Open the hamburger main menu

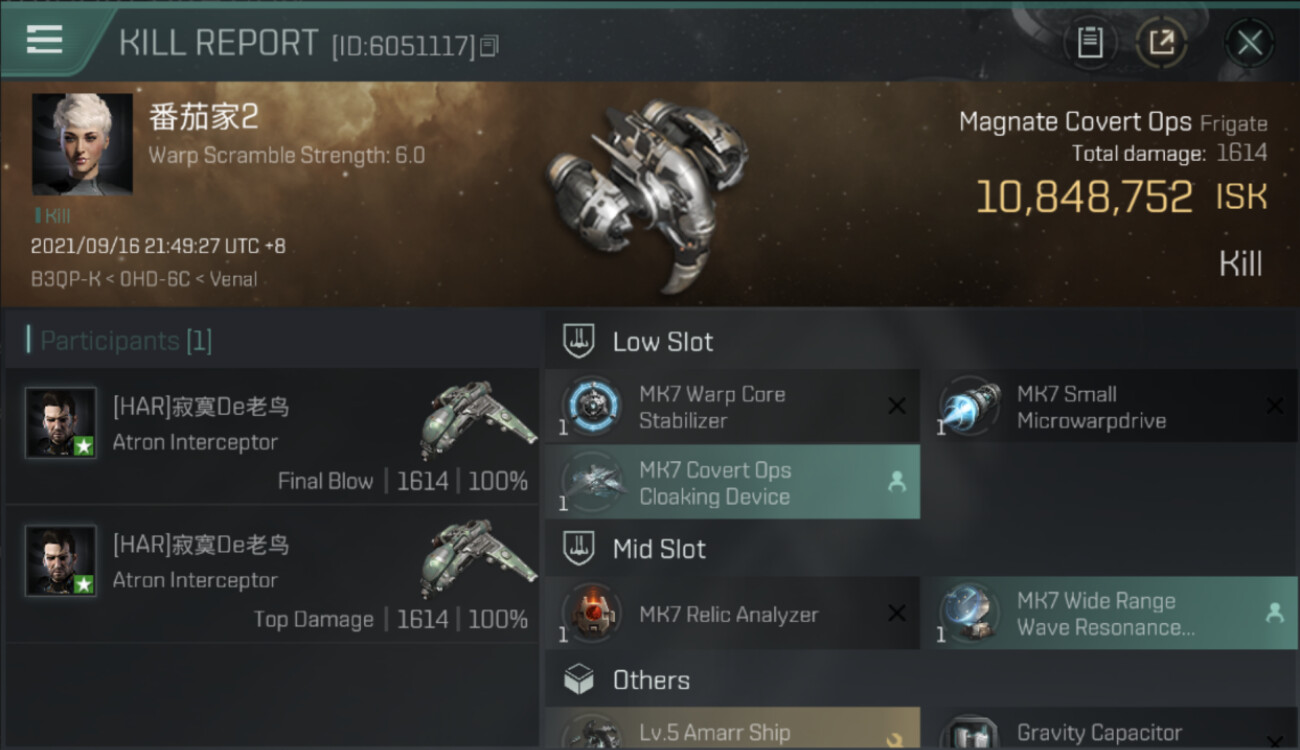click(45, 41)
